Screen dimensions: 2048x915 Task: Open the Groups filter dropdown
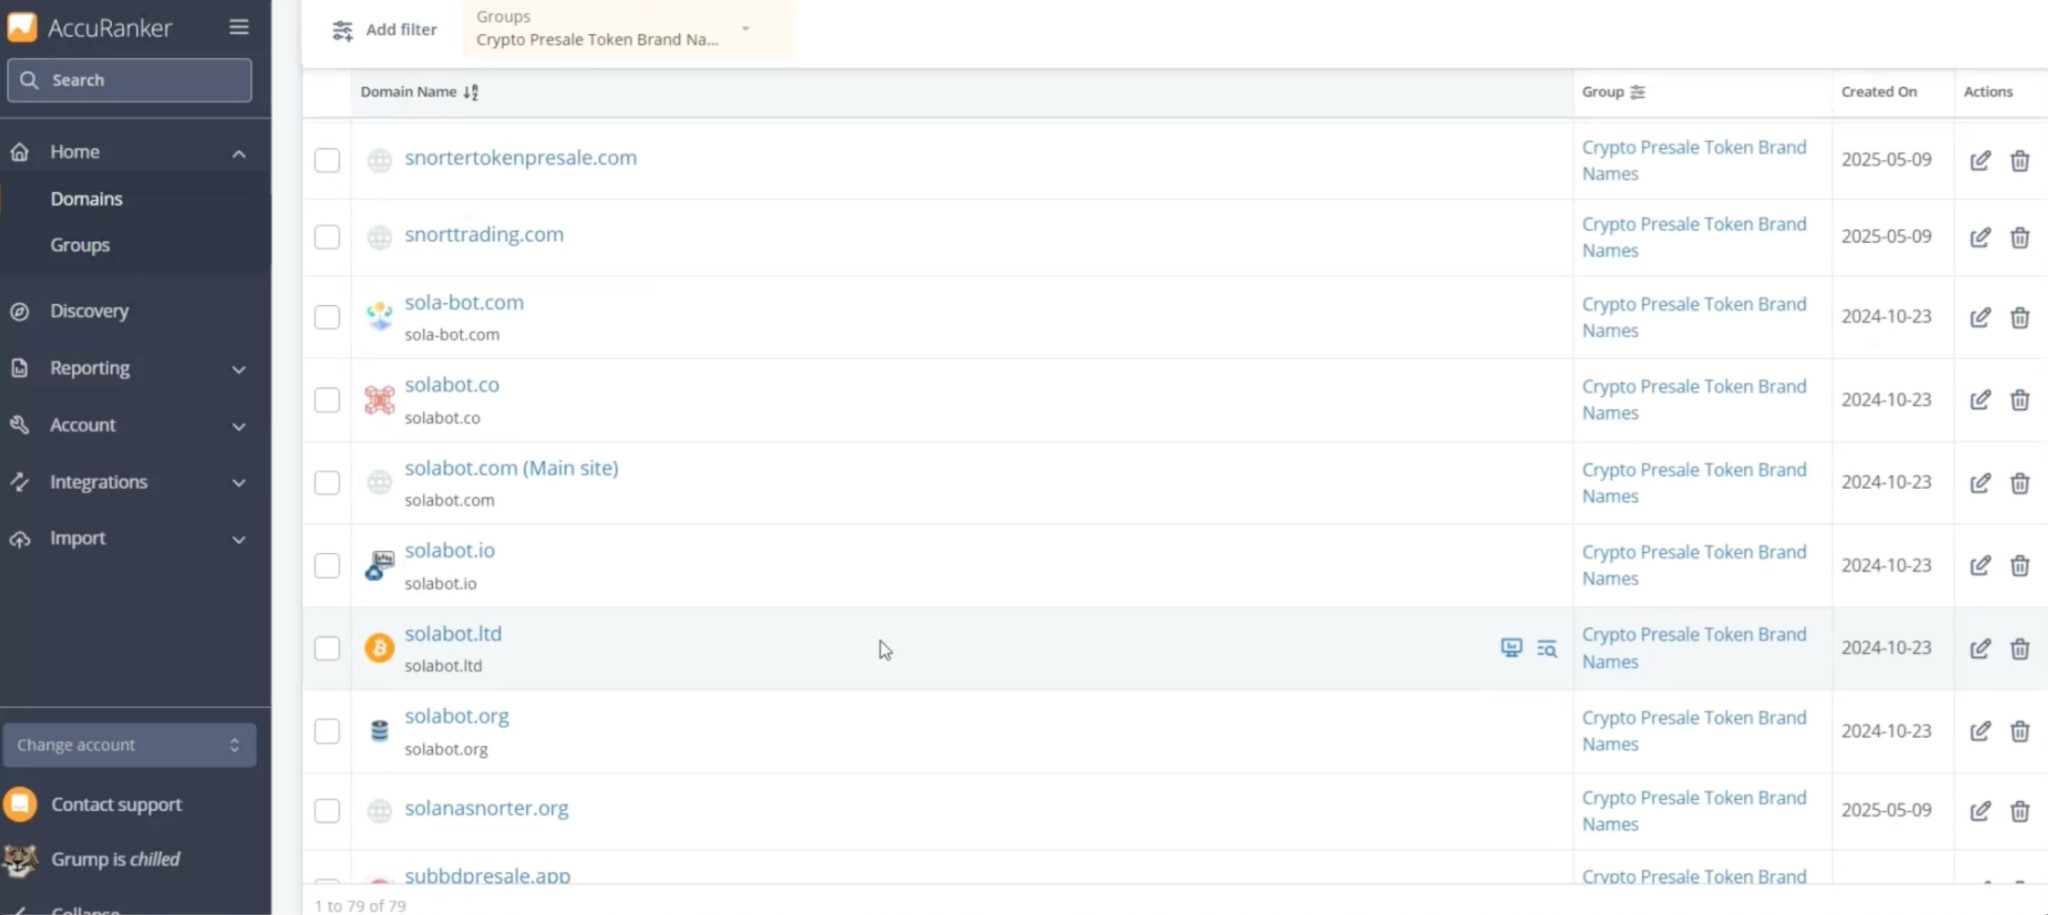[x=627, y=29]
